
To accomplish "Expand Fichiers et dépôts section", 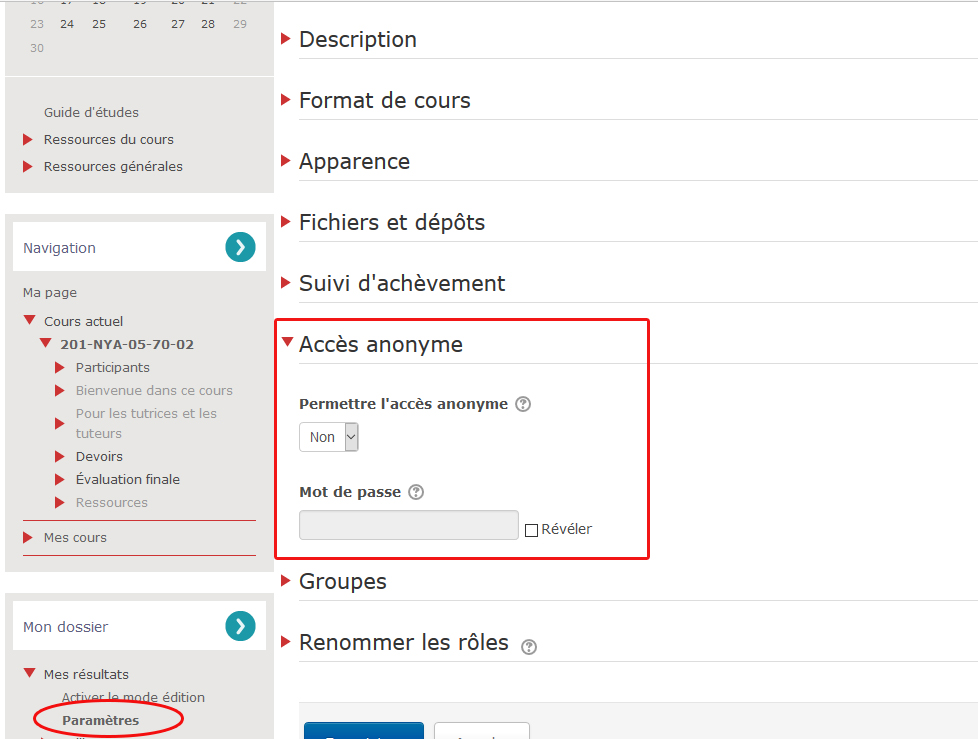I will pos(391,223).
